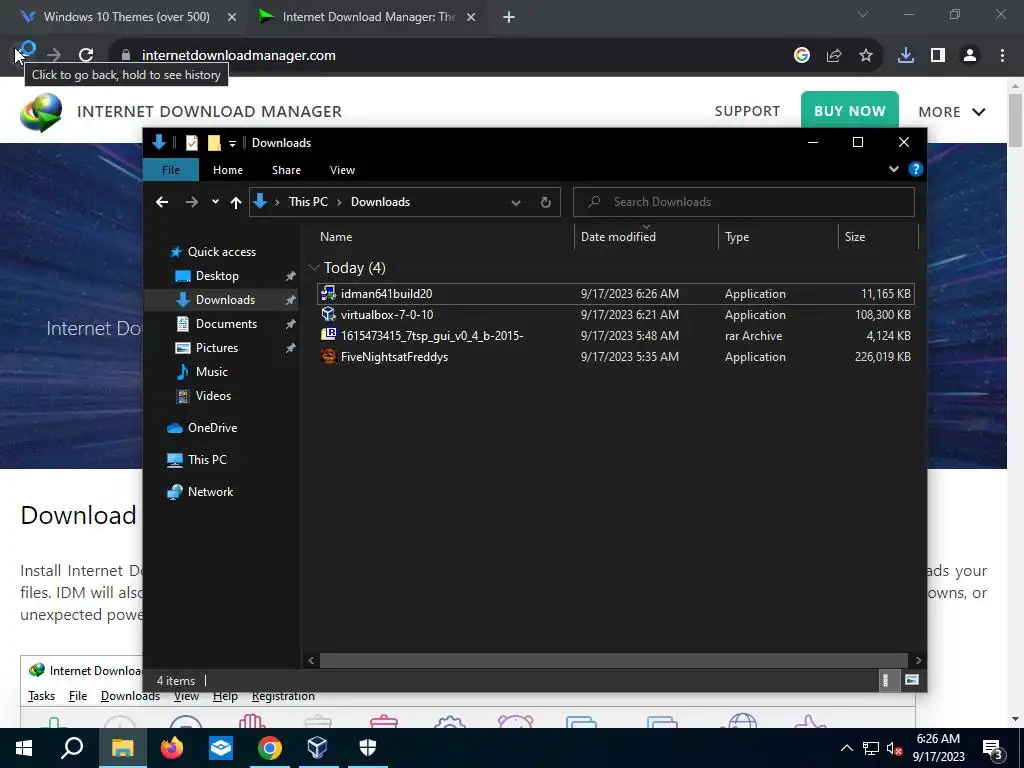
Task: Expand the Explorer ribbon chevron
Action: [893, 169]
